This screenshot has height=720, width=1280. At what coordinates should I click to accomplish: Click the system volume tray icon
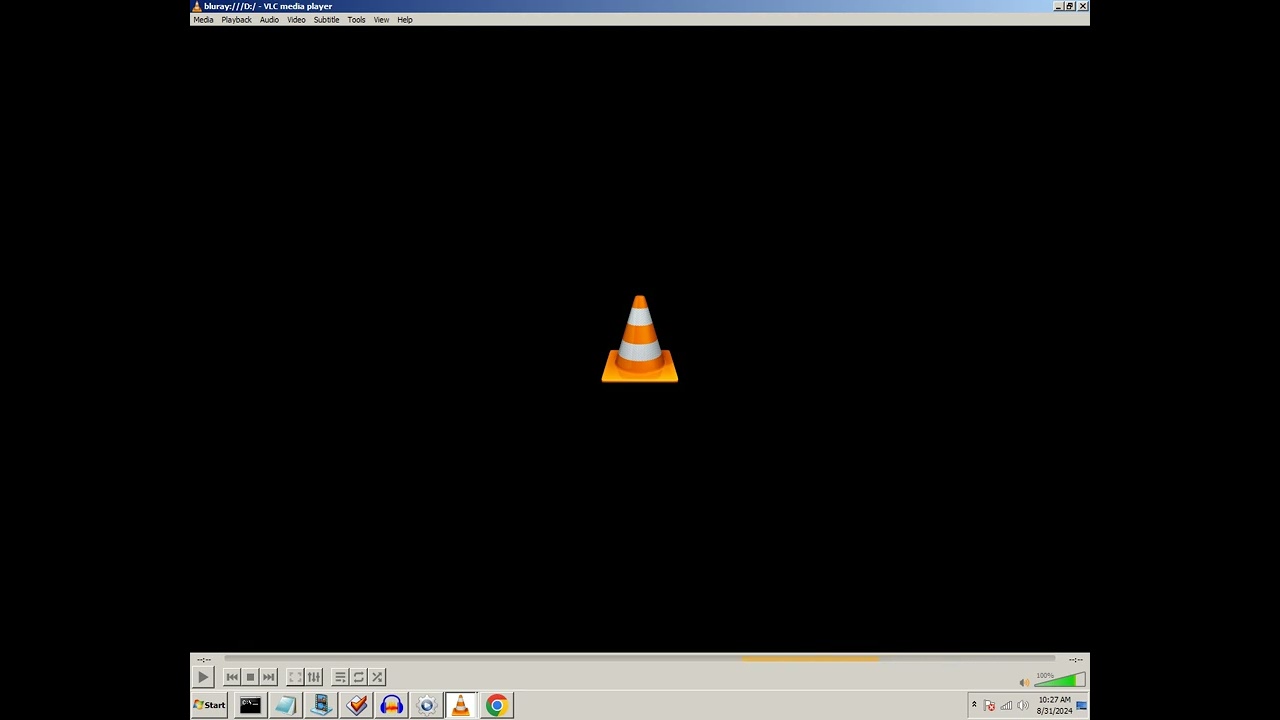(1022, 706)
